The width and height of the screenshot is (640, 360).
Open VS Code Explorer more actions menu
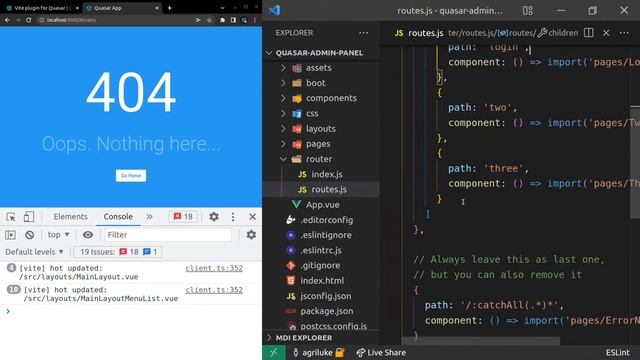[x=363, y=33]
